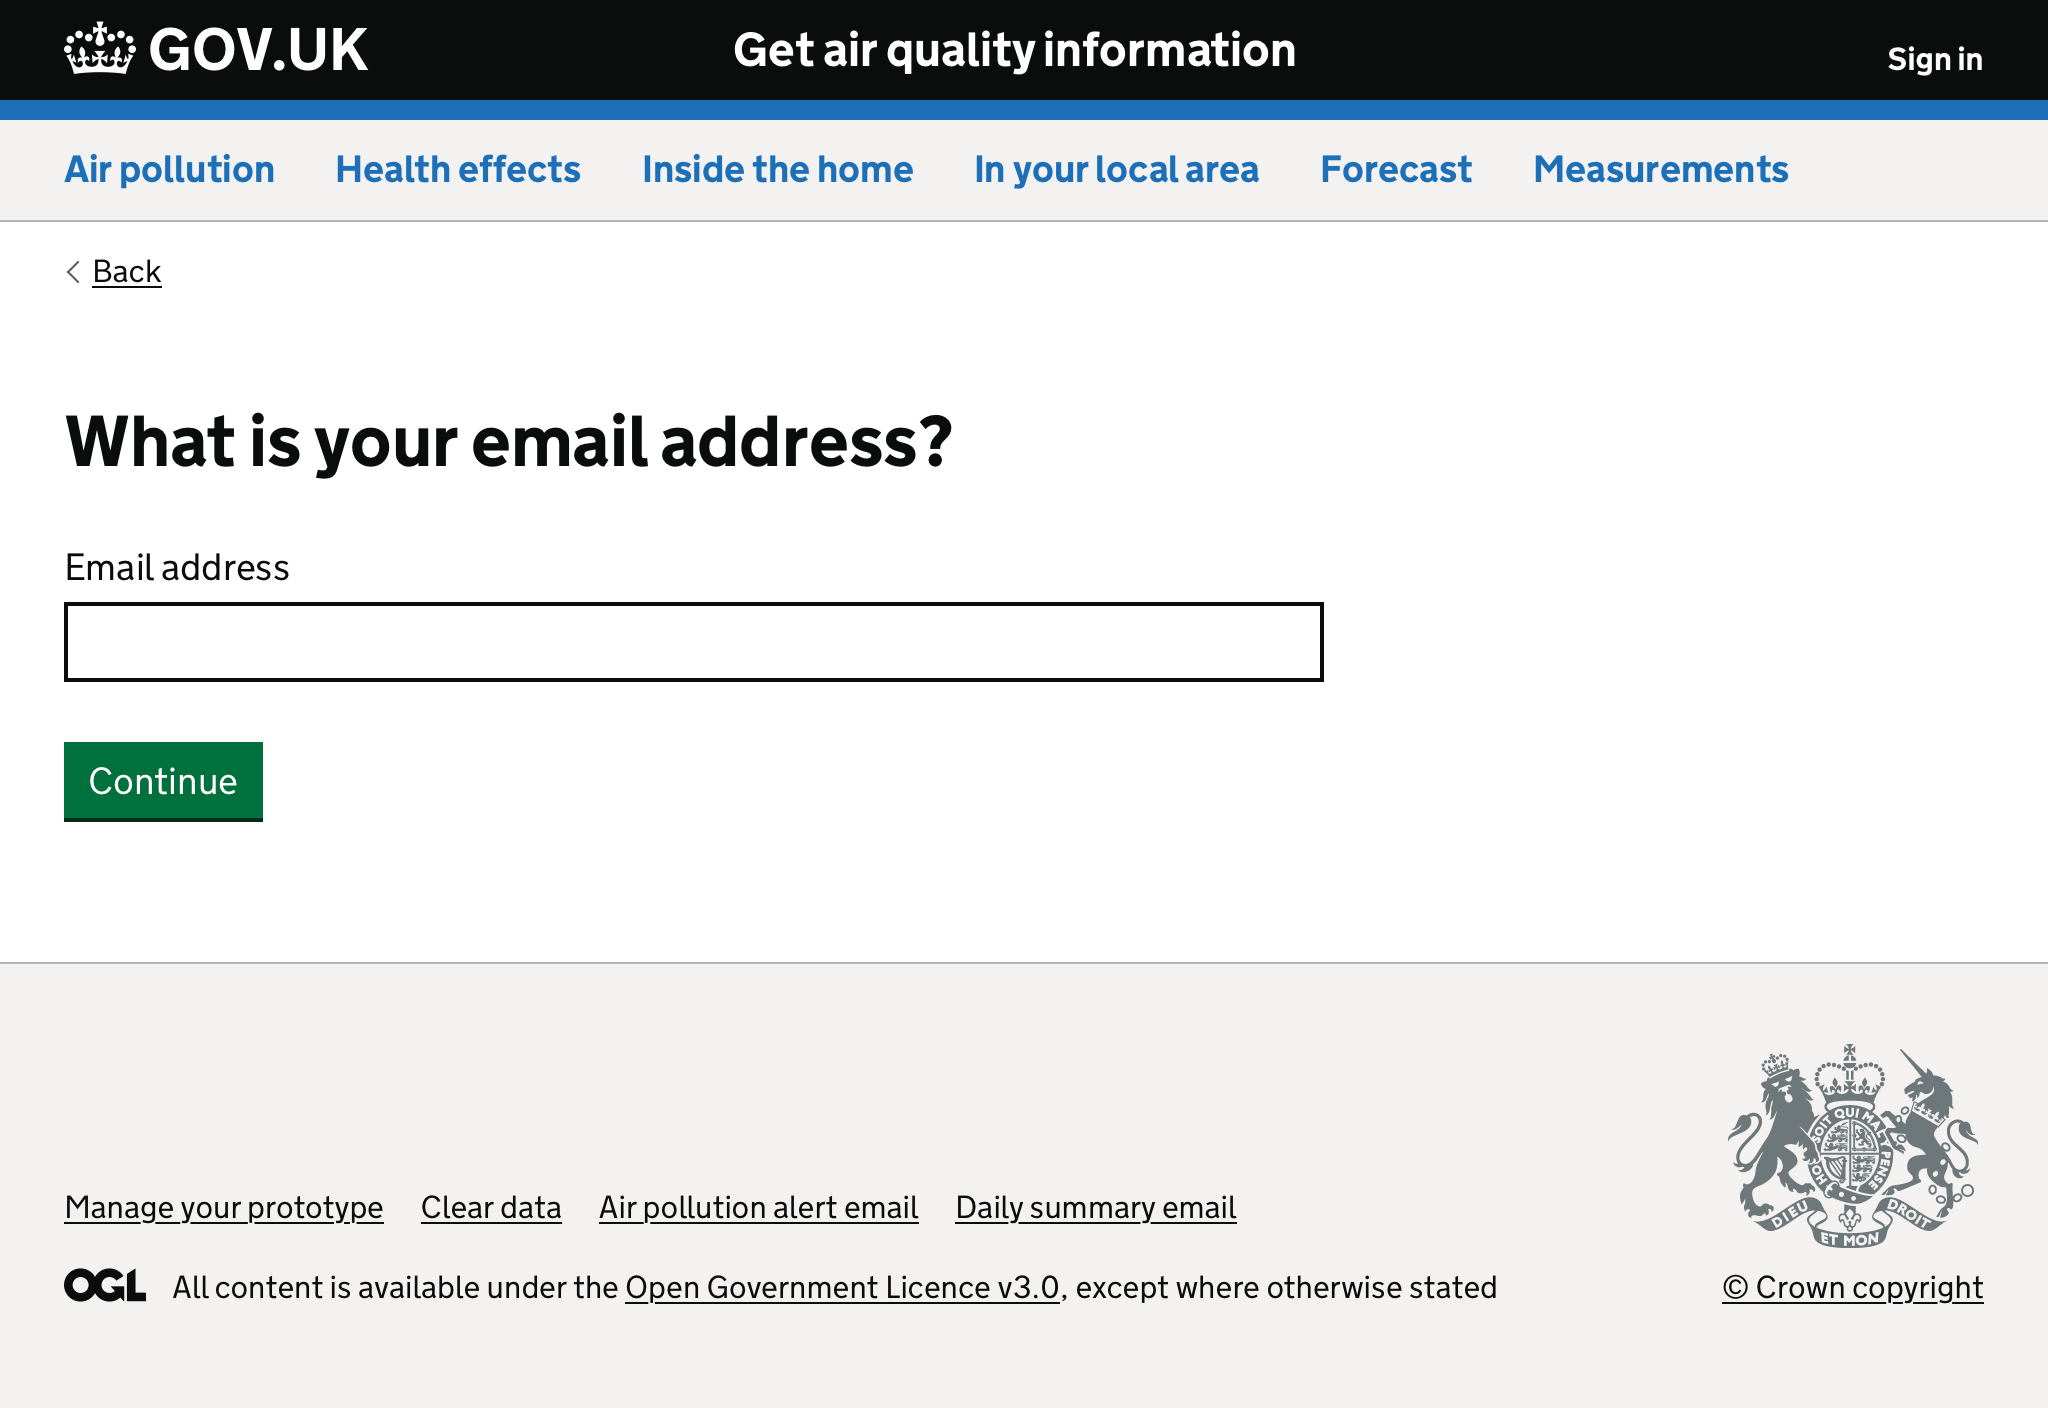Click Measurements navigation link
The width and height of the screenshot is (2048, 1408).
1660,168
